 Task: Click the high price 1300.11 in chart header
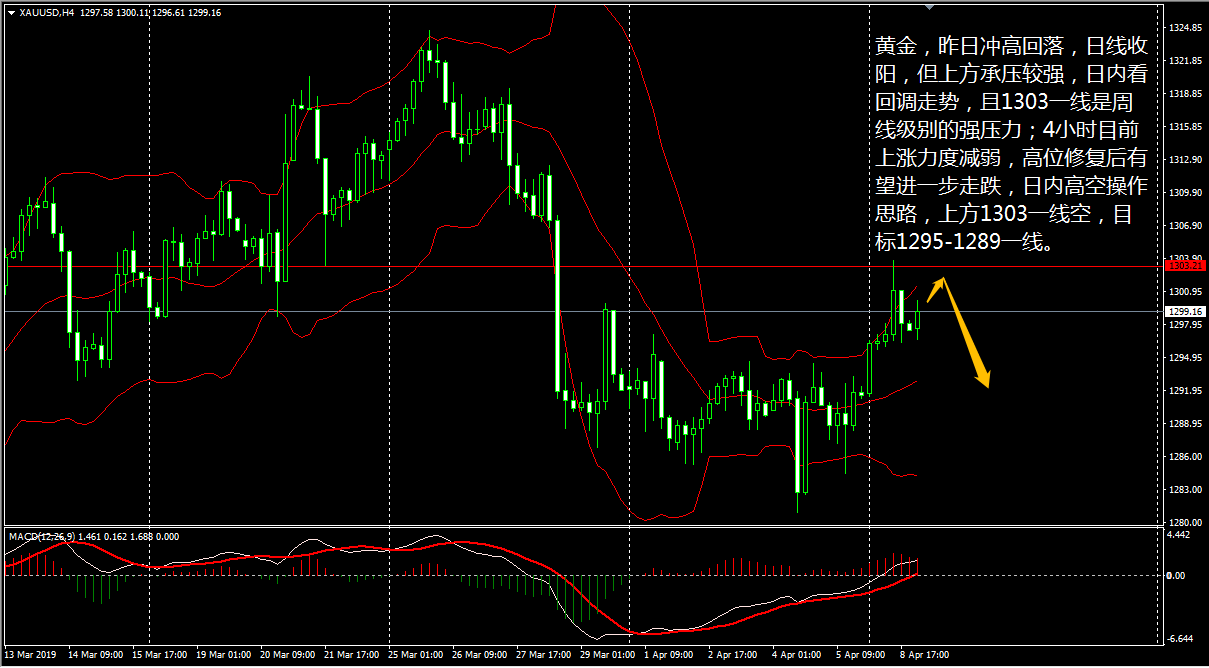point(131,13)
